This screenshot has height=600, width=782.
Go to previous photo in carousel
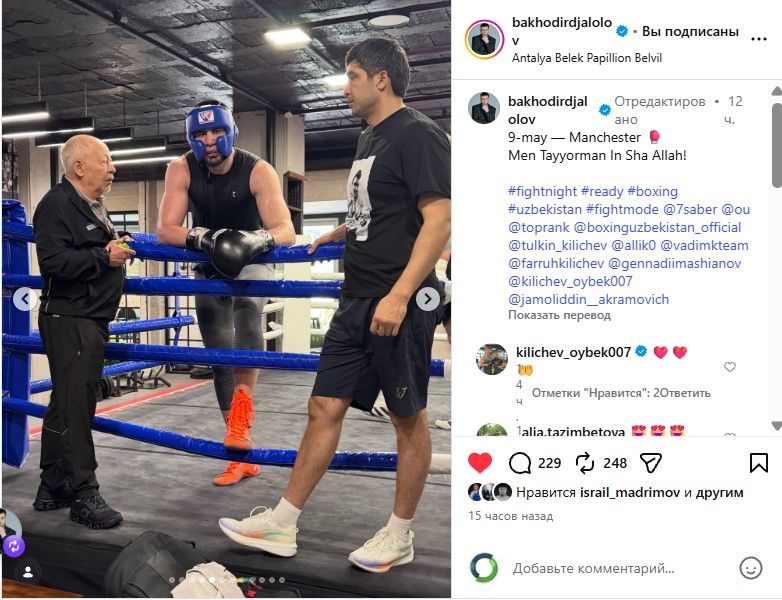[24, 299]
